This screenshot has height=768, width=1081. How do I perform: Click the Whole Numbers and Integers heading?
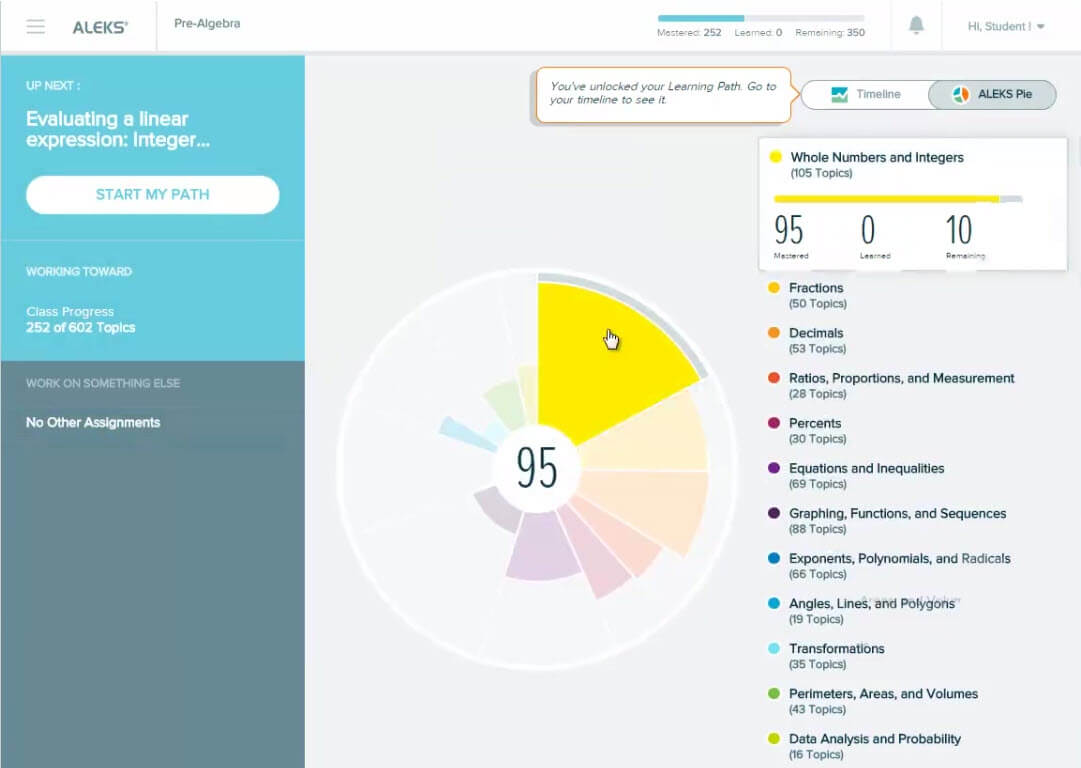click(877, 157)
